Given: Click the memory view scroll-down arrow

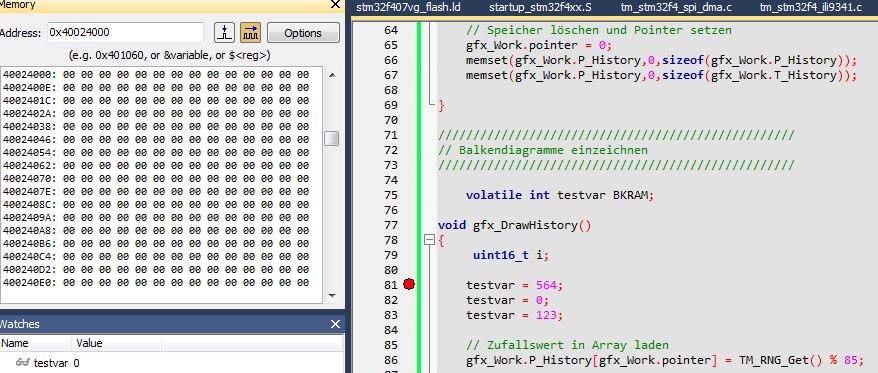Looking at the screenshot, I should [x=331, y=295].
